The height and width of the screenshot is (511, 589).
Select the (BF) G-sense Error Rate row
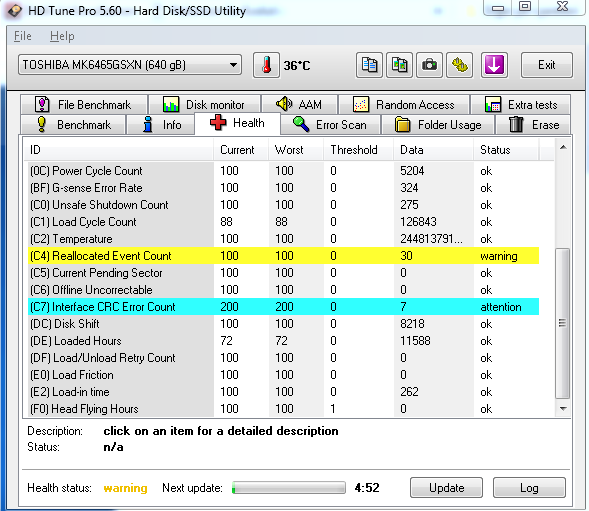(284, 188)
